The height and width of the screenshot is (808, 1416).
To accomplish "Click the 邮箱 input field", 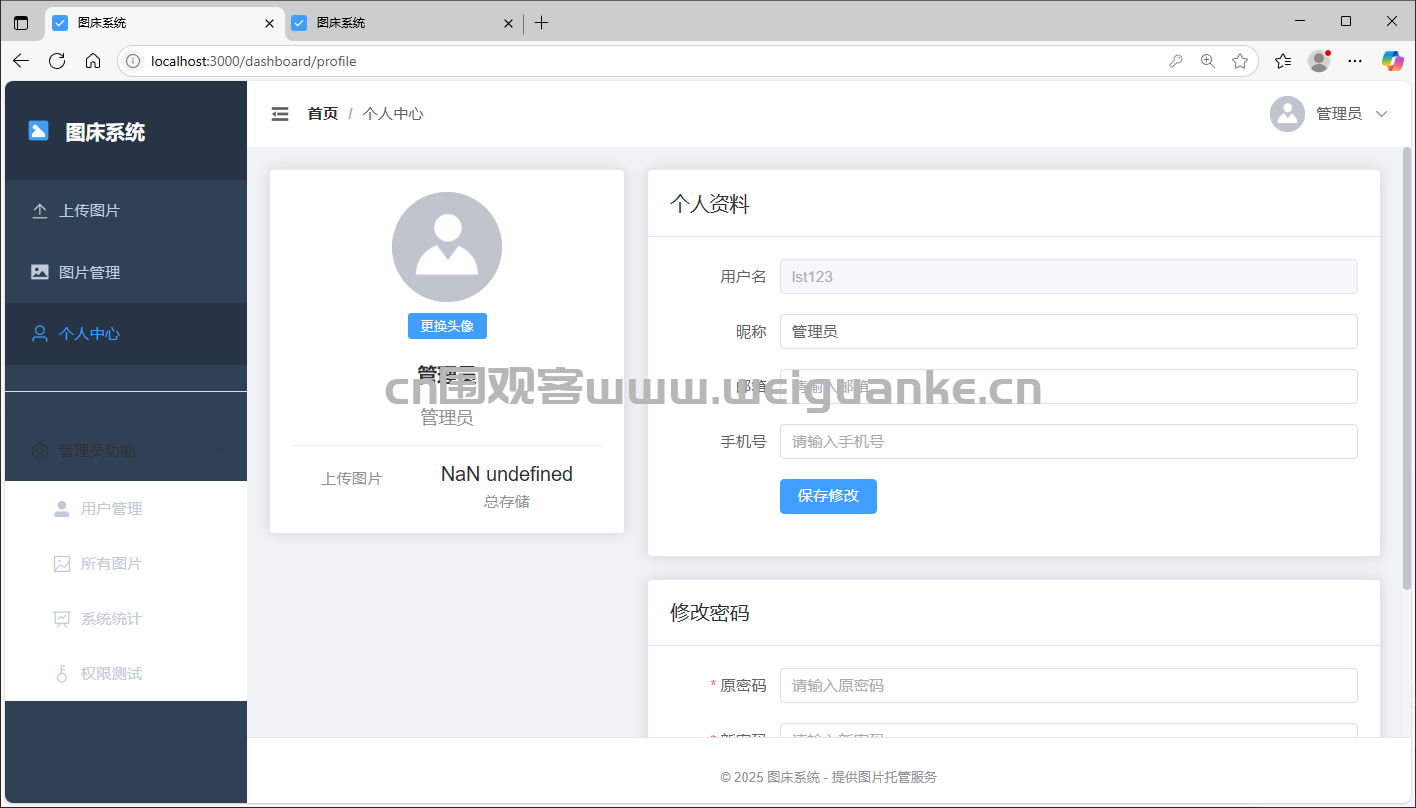I will (x=1069, y=386).
